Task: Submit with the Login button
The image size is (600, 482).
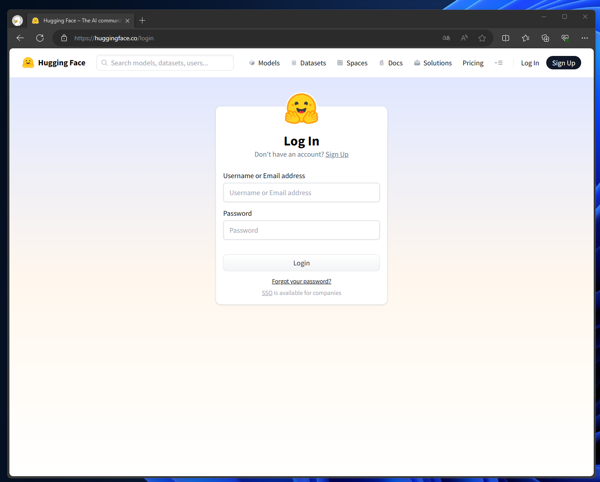Action: 302,263
